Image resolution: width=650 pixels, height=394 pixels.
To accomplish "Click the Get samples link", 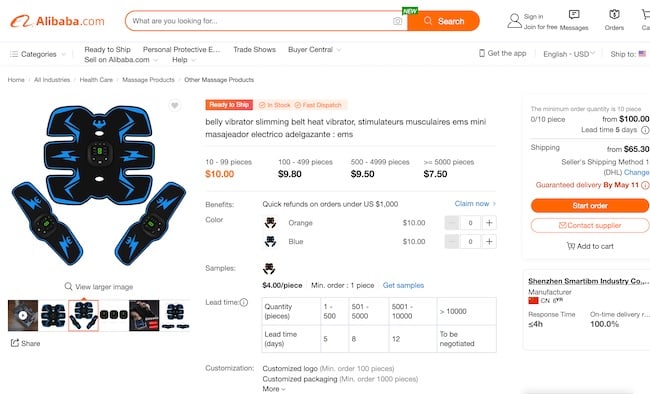I will tap(403, 285).
